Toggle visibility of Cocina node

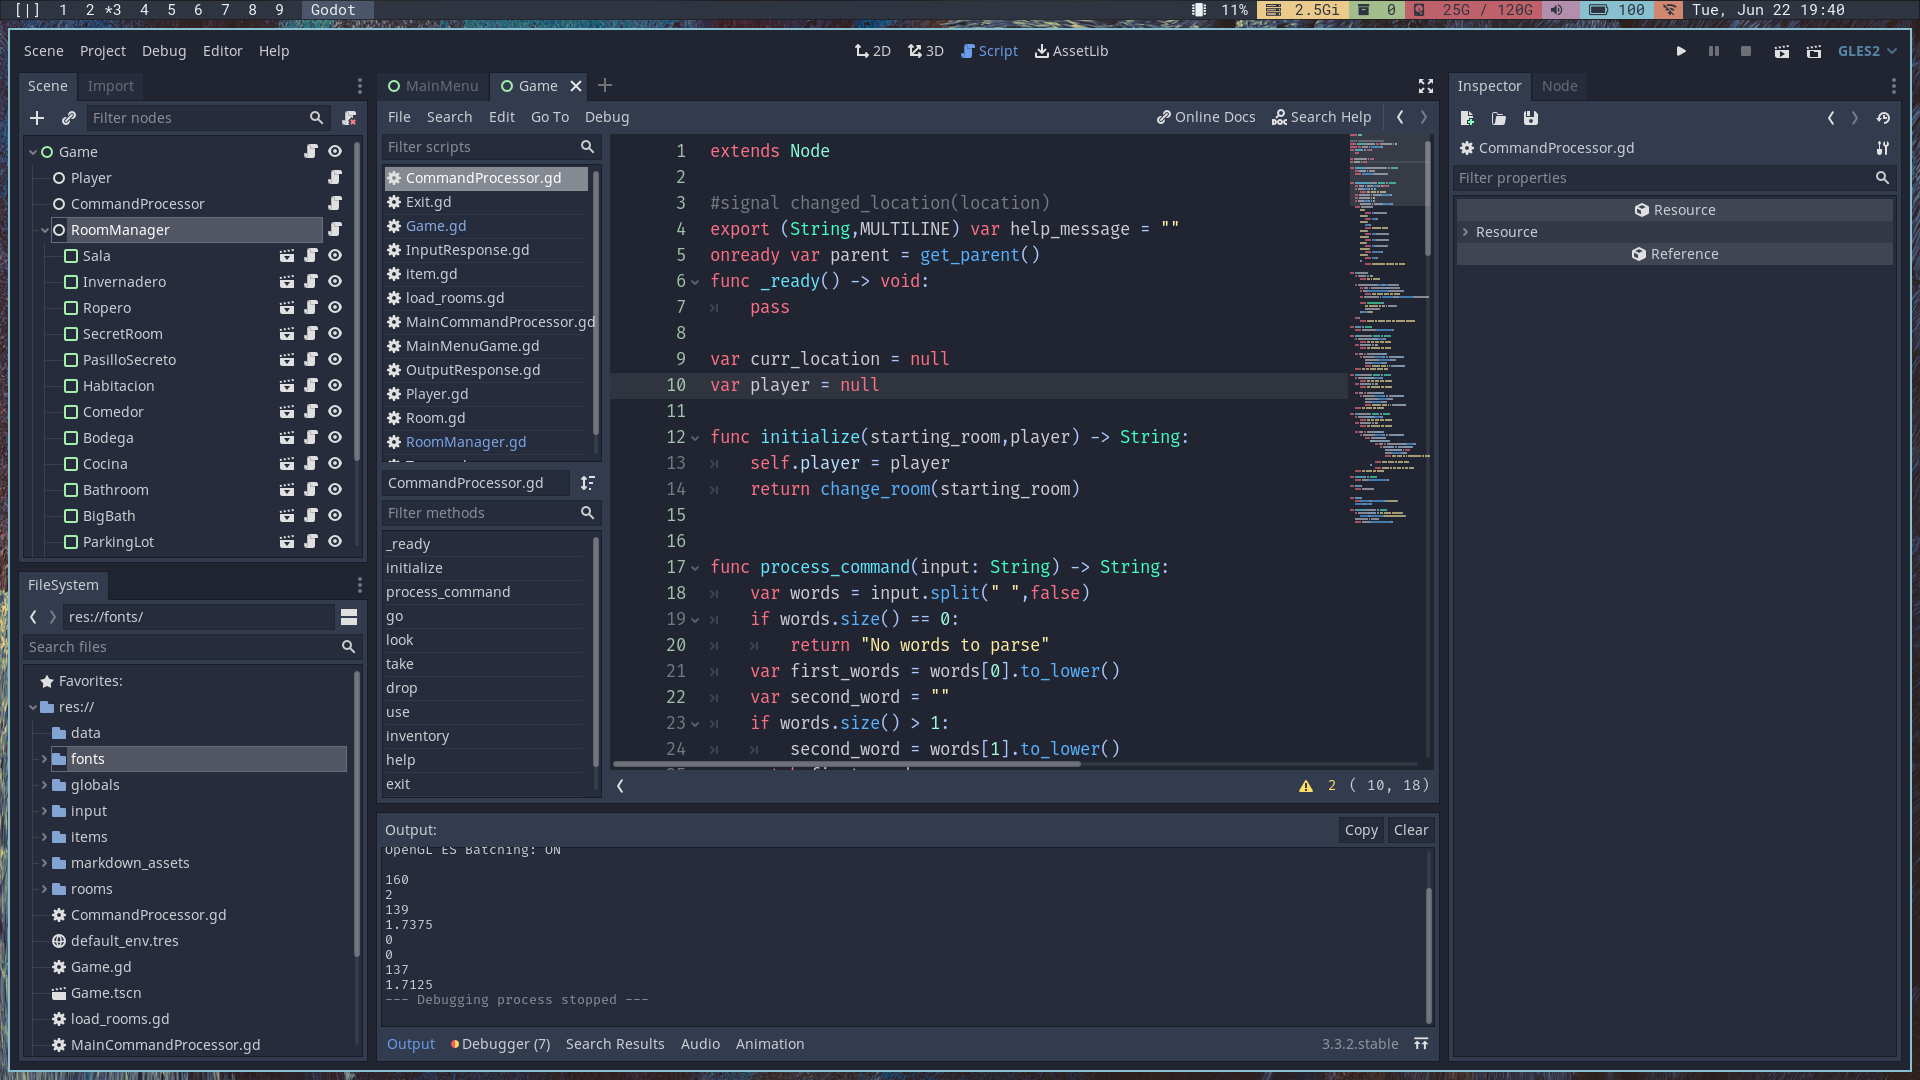(335, 464)
